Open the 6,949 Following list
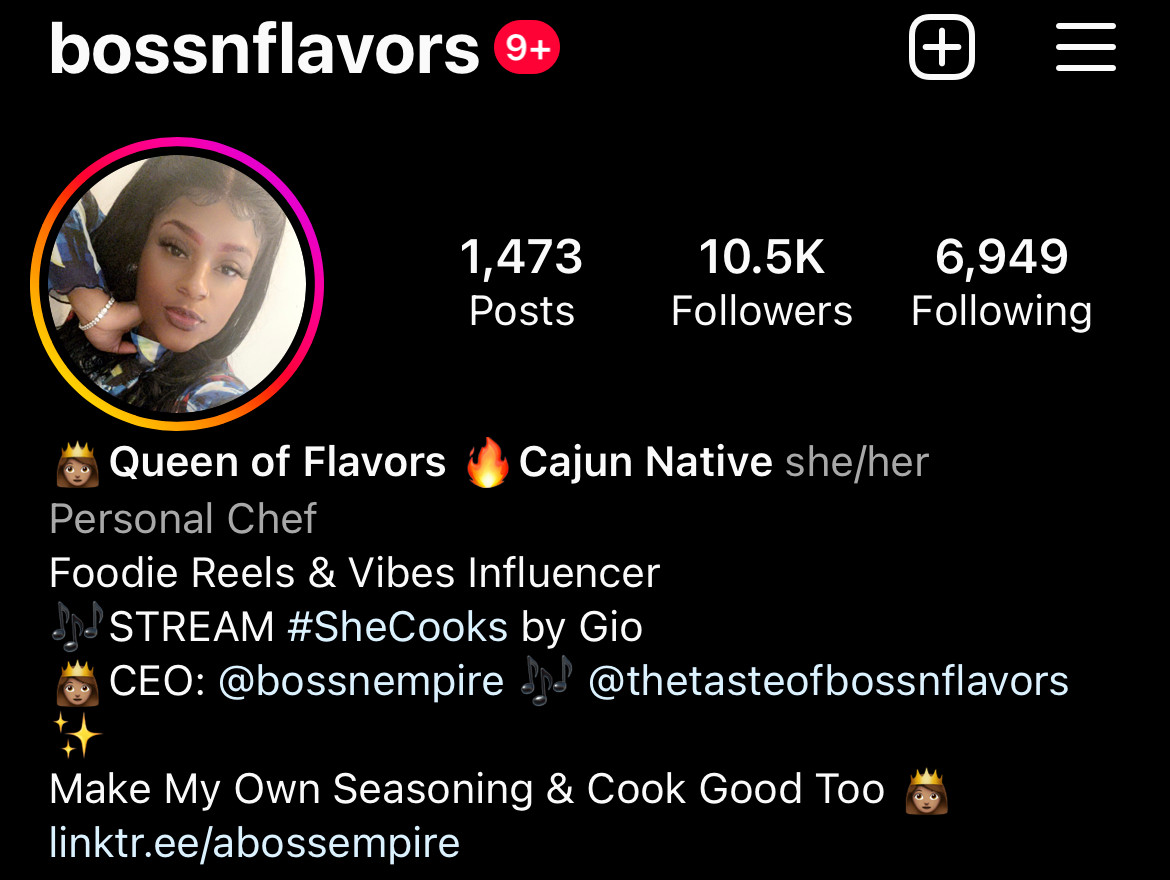This screenshot has height=880, width=1170. click(x=1001, y=282)
